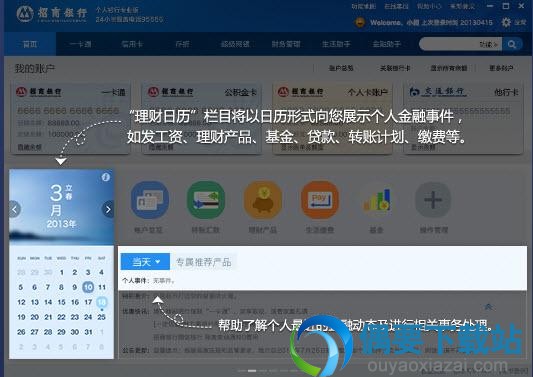Open the 理财产品 piggy bank icon
The image size is (533, 377).
[x=262, y=200]
